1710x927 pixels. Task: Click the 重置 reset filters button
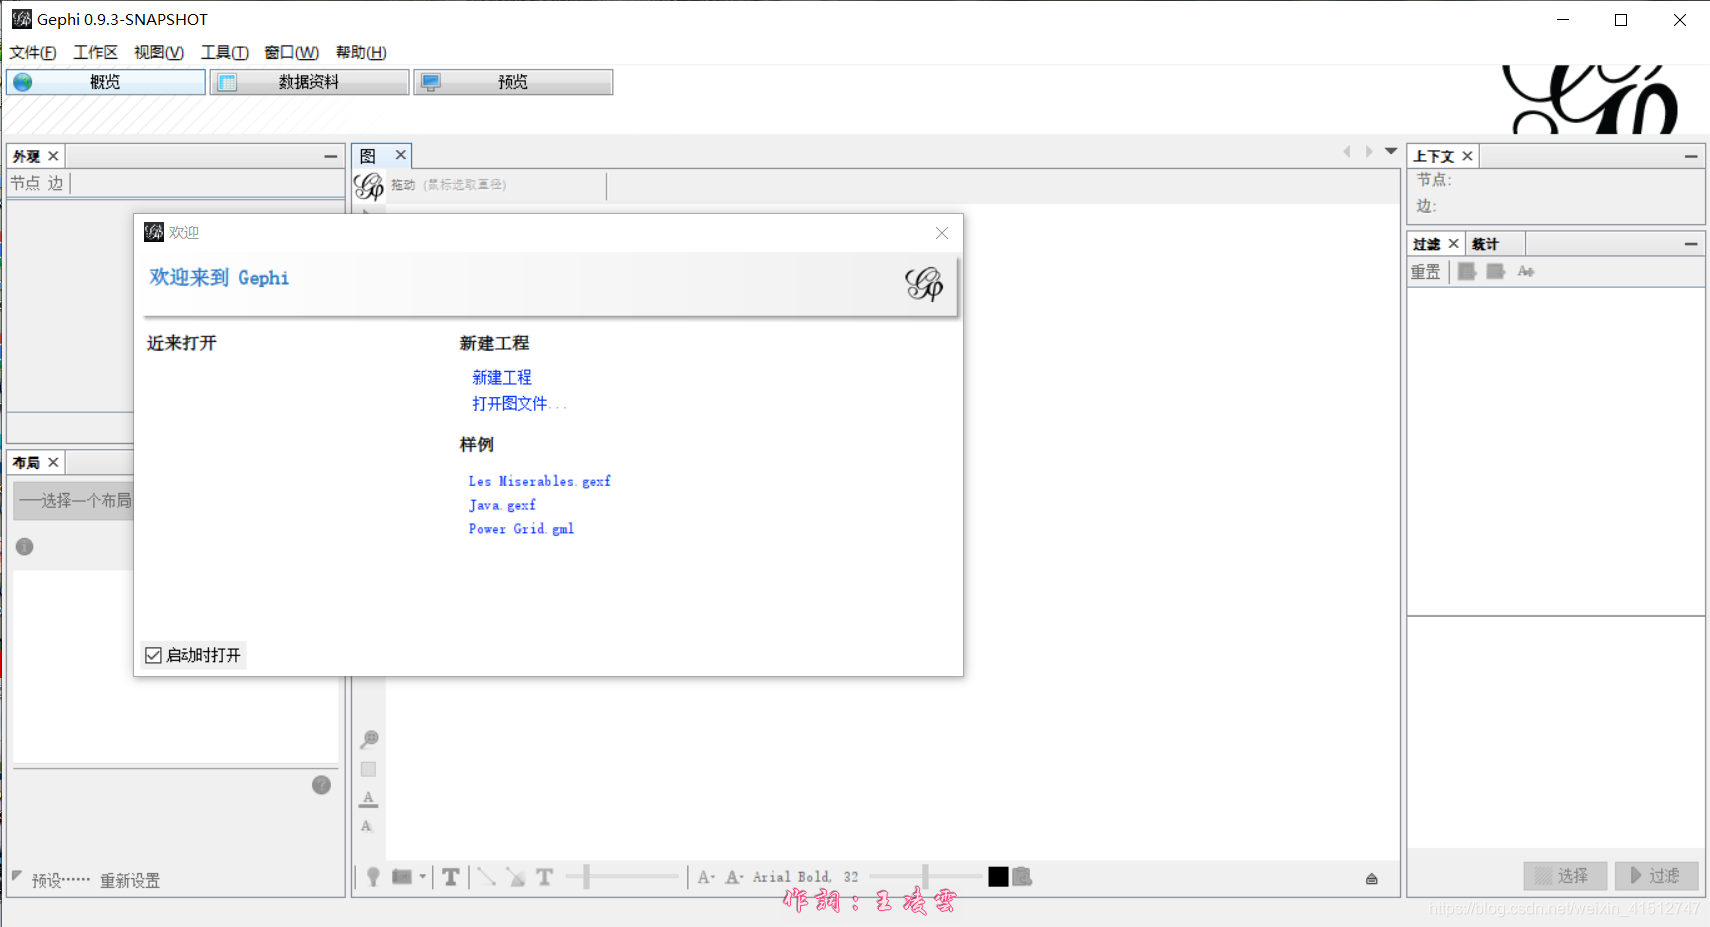click(1426, 271)
